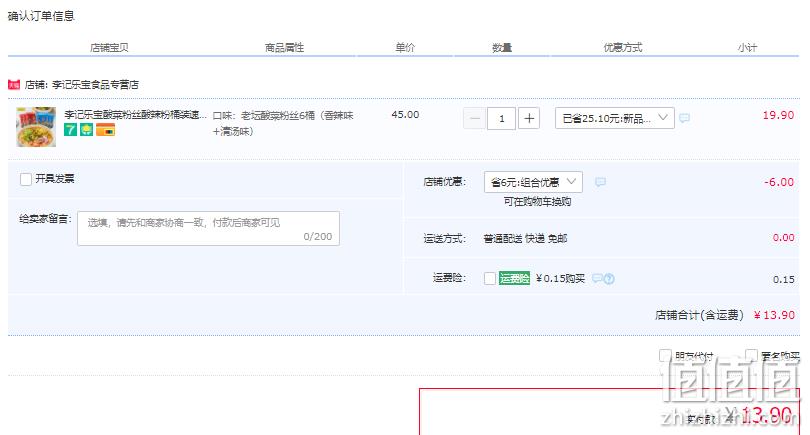Click the 商品属性 column header
This screenshot has width=810, height=435.
coord(284,48)
